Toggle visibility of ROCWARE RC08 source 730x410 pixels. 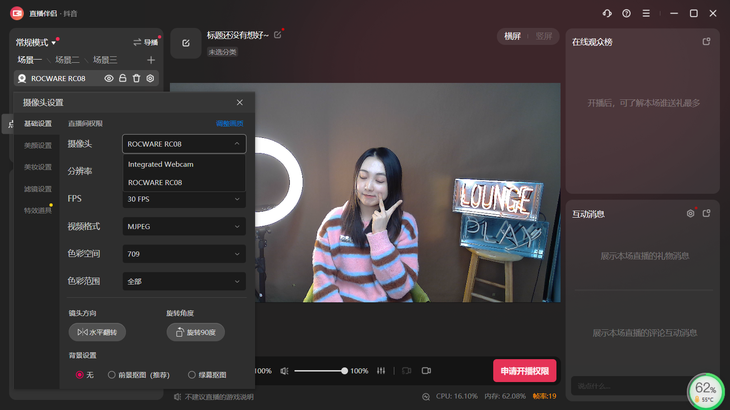[x=109, y=78]
